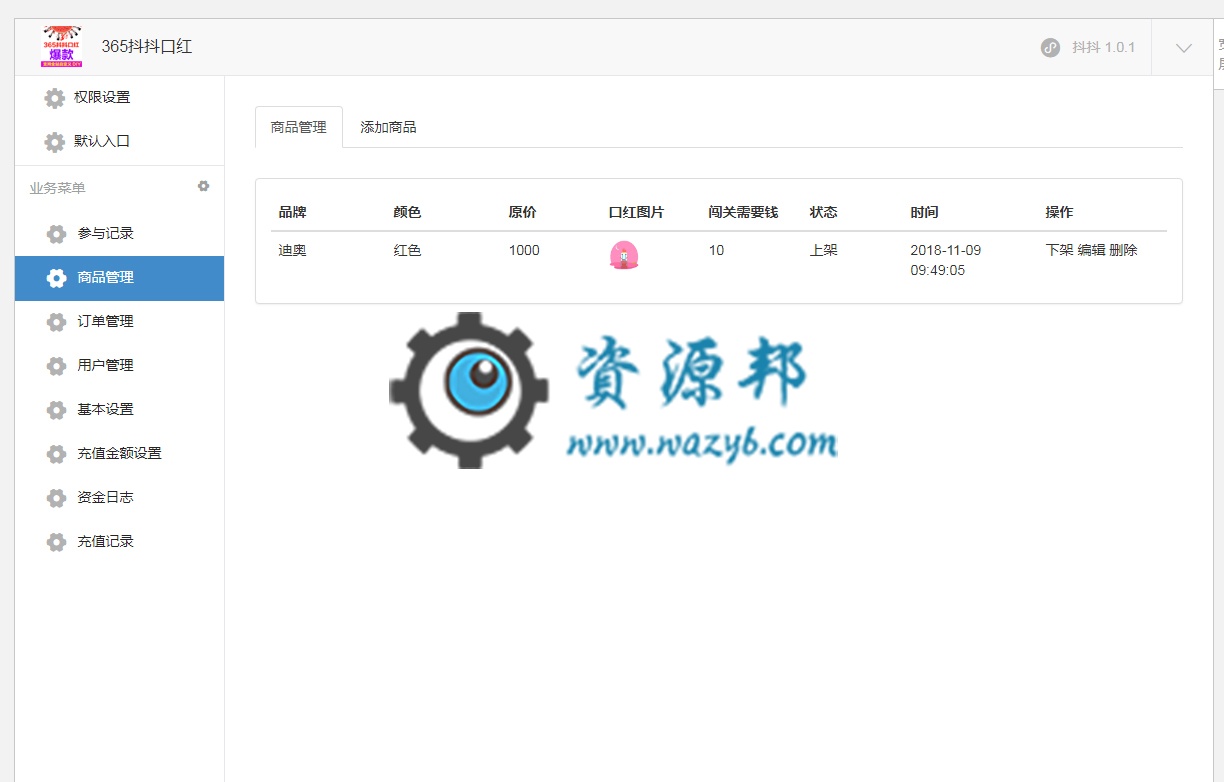Switch to the 添加商品 tab
The height and width of the screenshot is (782, 1224).
click(x=388, y=127)
